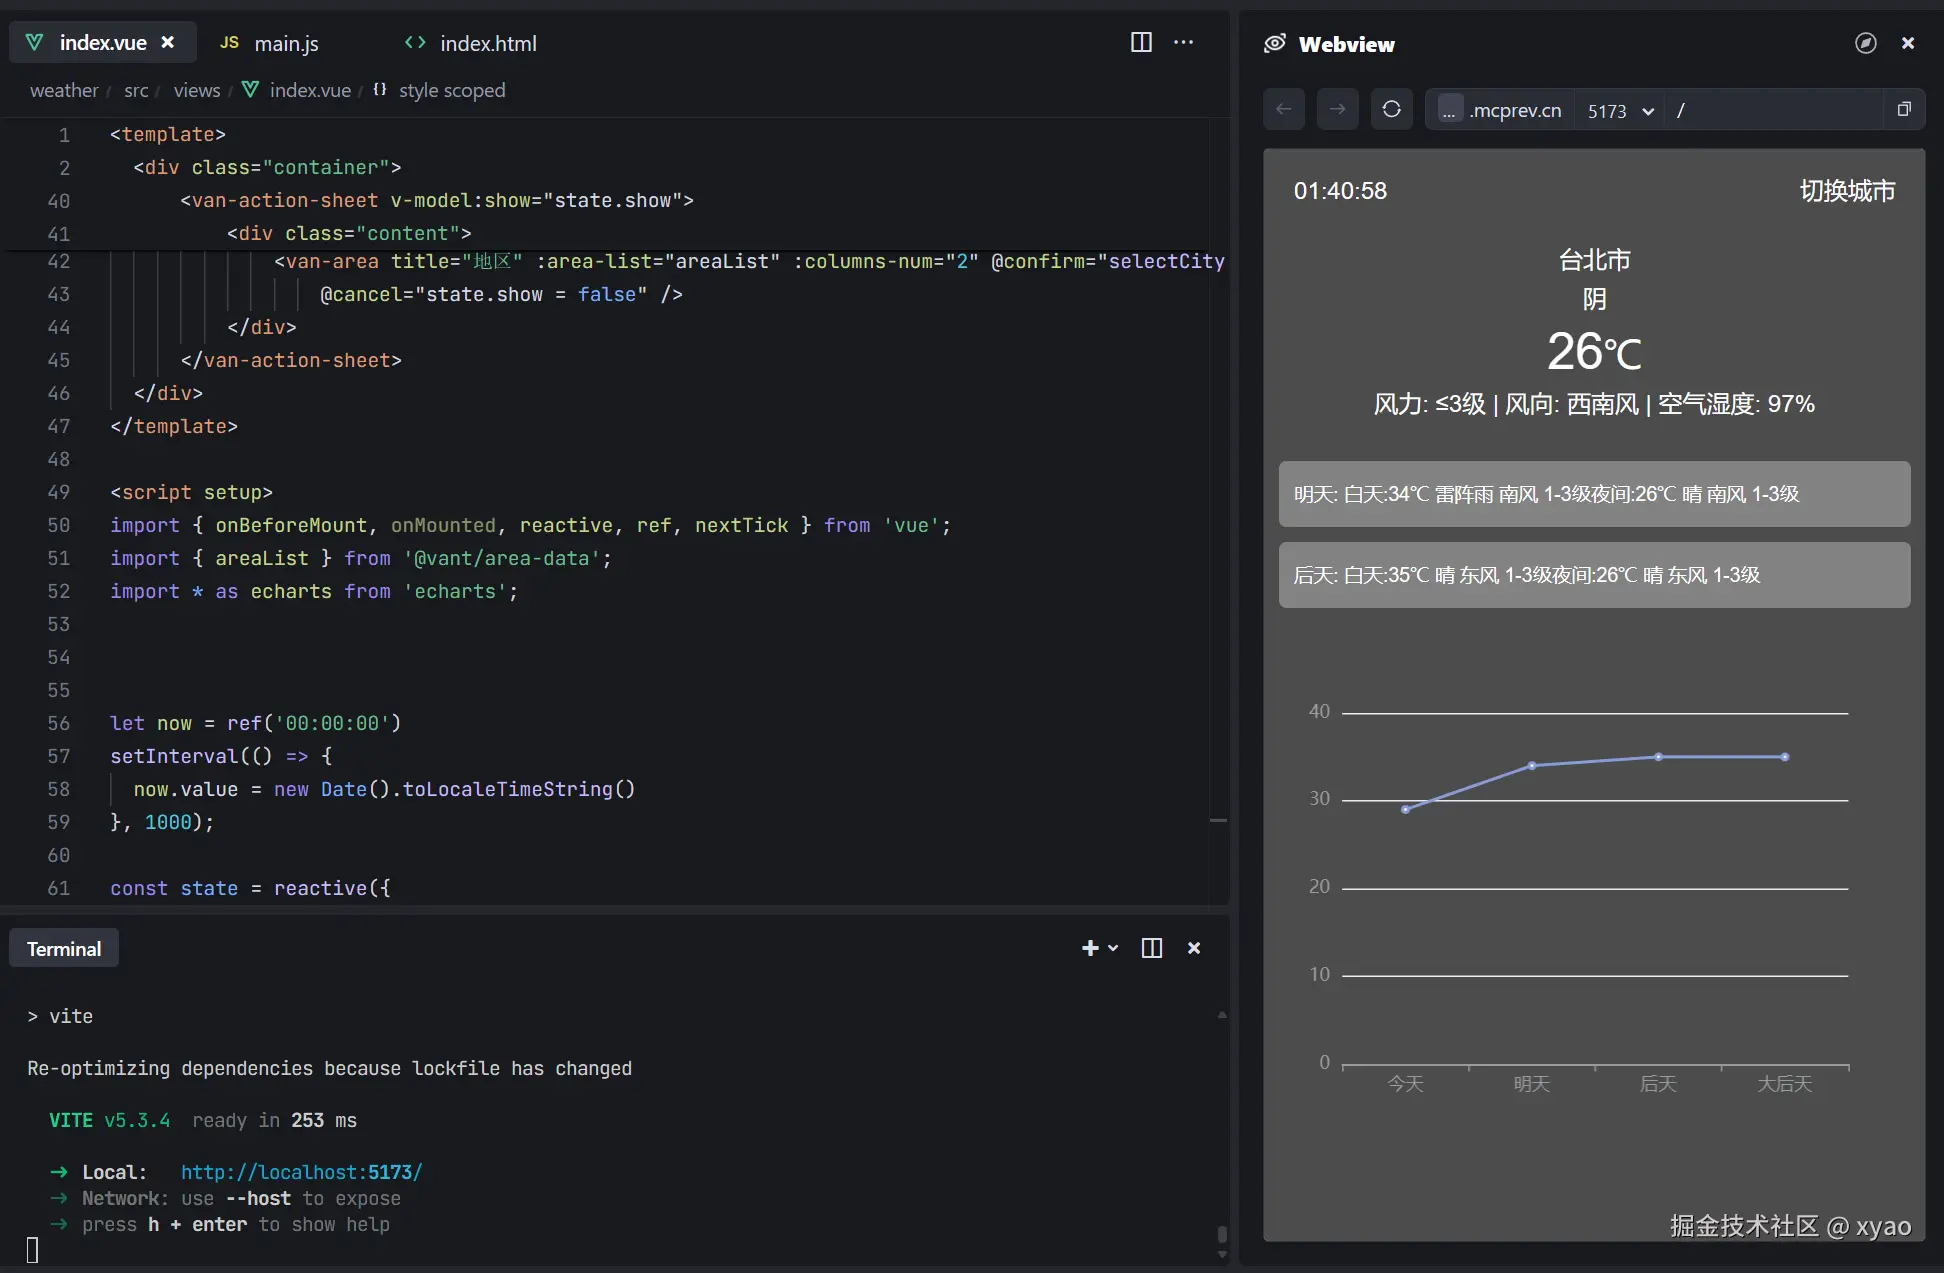Split the terminal panel
The height and width of the screenshot is (1273, 1944).
point(1152,948)
